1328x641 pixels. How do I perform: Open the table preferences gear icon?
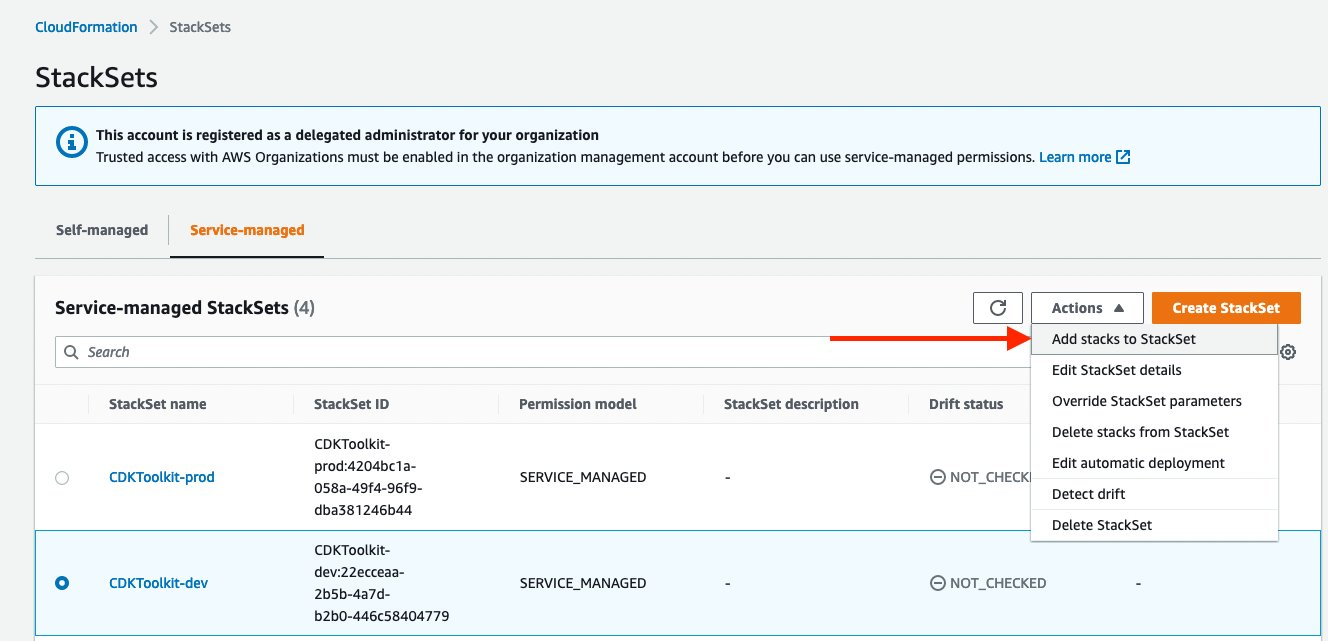1288,352
